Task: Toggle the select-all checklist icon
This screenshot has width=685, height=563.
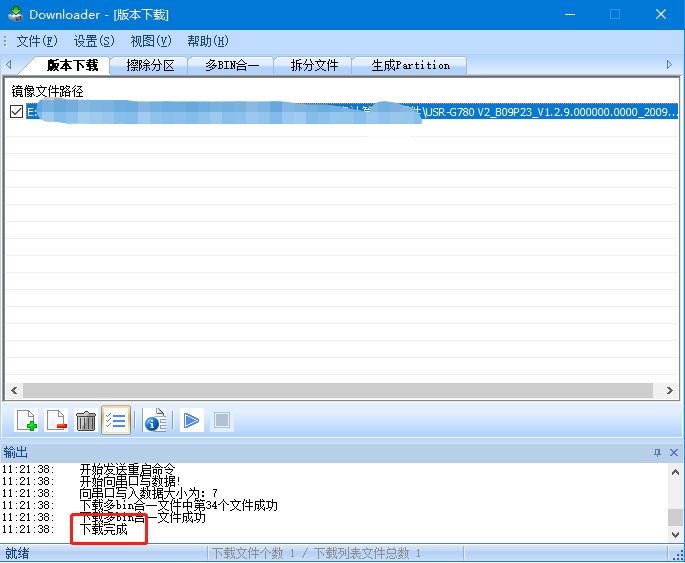Action: (116, 421)
